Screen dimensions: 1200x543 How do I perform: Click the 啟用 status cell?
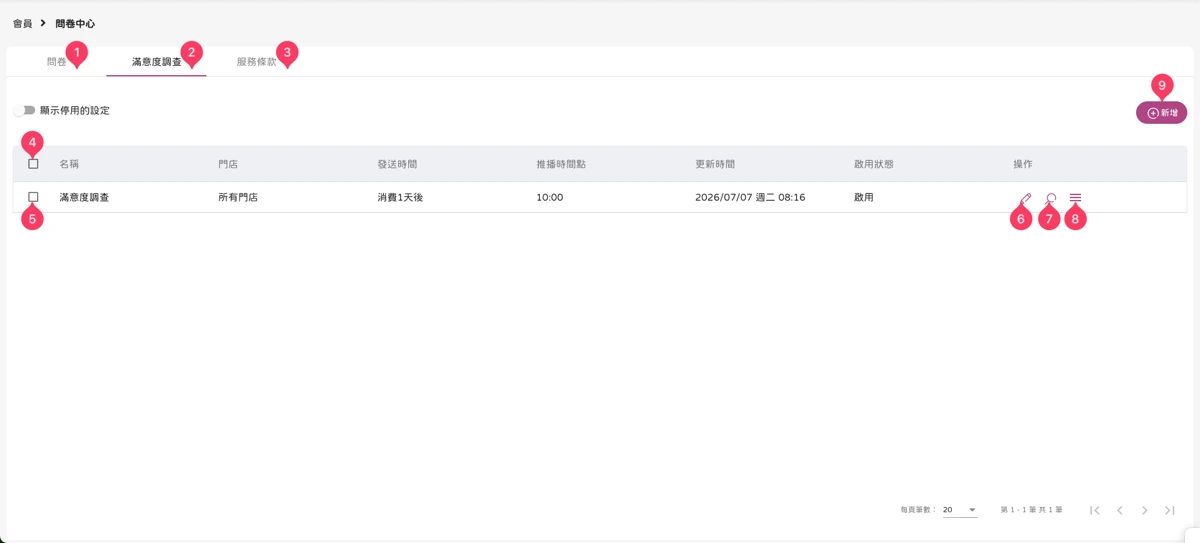click(864, 198)
